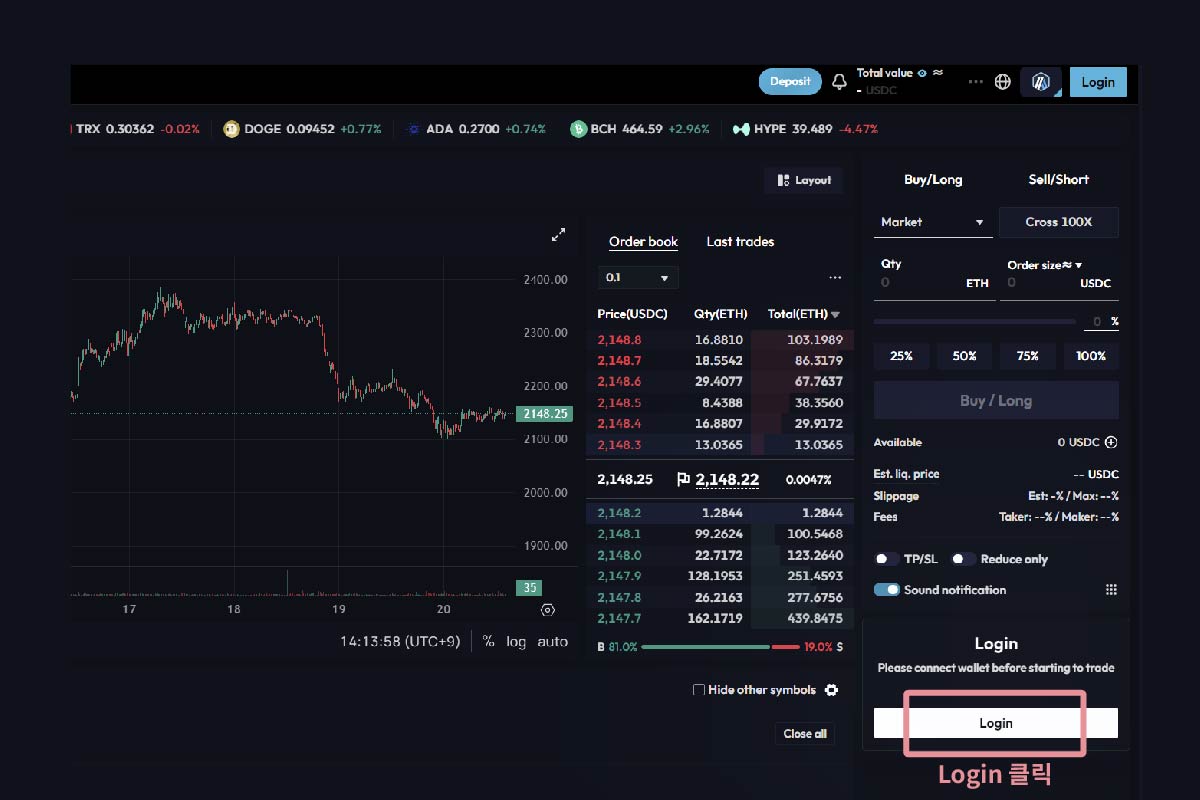Click the blue Deposit button
This screenshot has height=800, width=1200.
[x=790, y=82]
